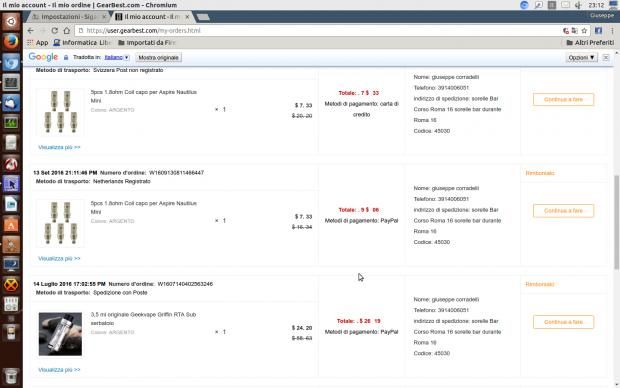Viewport: 620px width, 388px height.
Task: Click the Facebook extension icon
Action: 598,30
